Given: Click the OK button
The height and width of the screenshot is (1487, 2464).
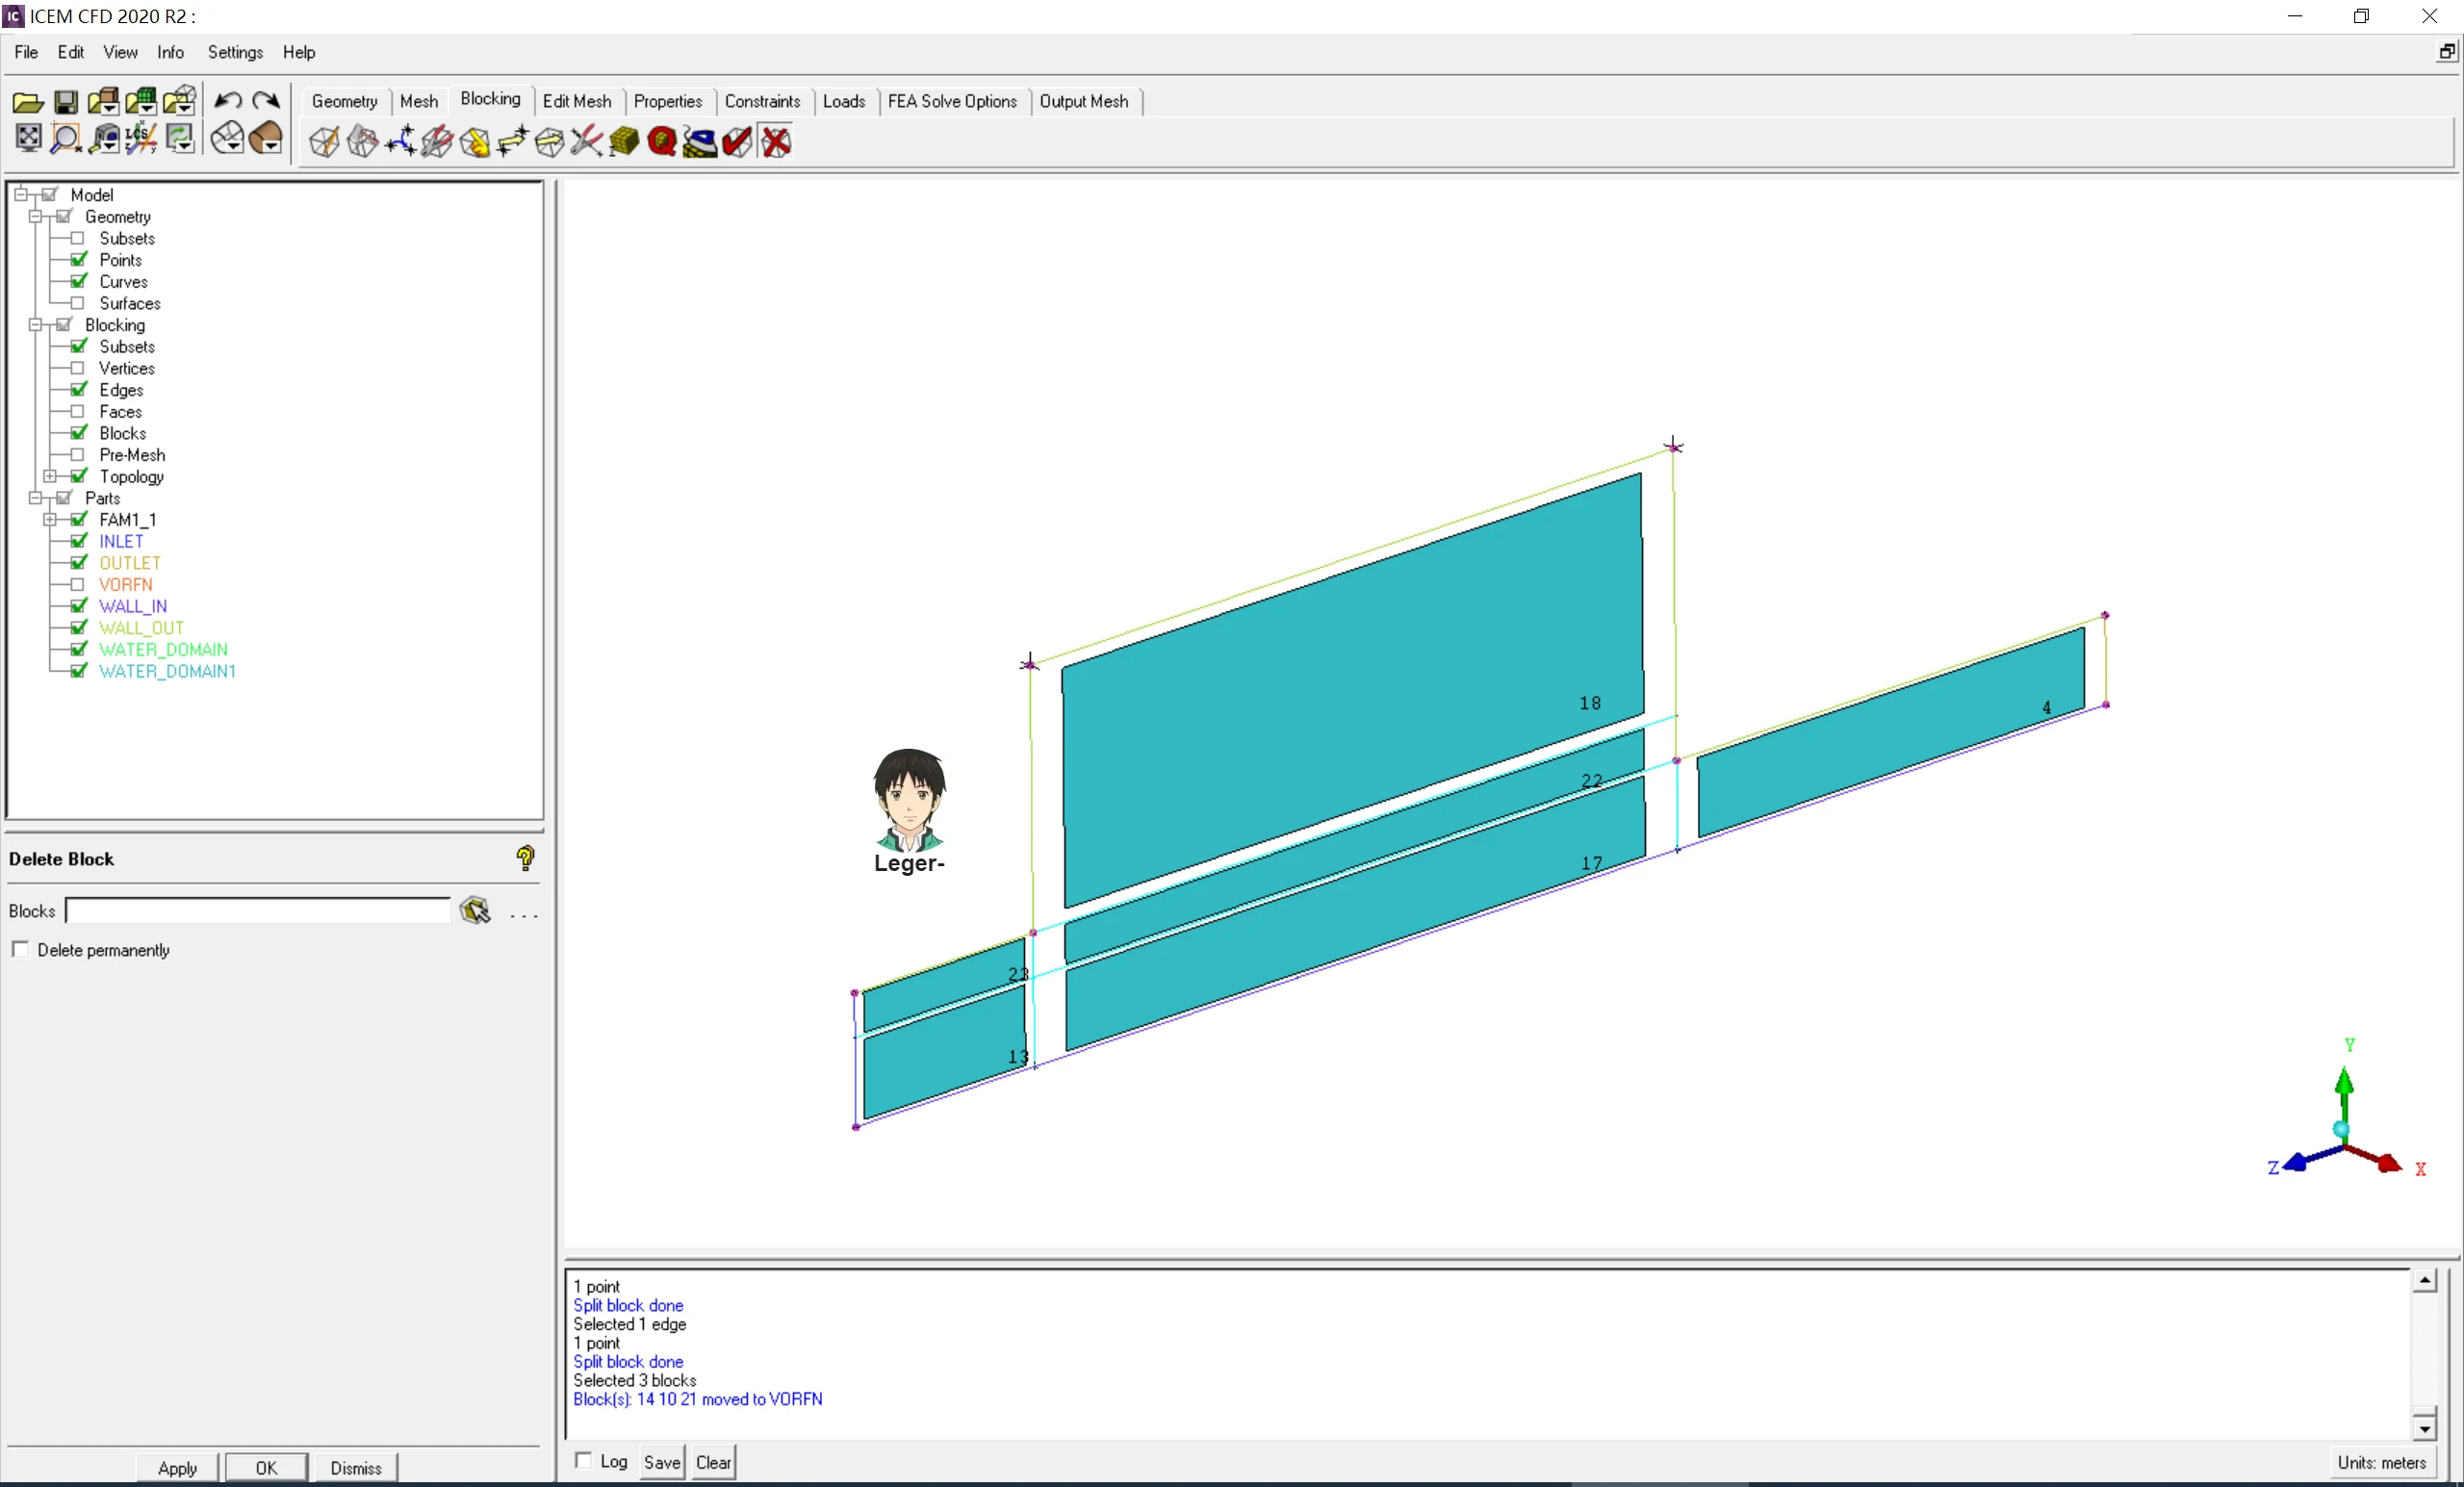Looking at the screenshot, I should 266,1467.
